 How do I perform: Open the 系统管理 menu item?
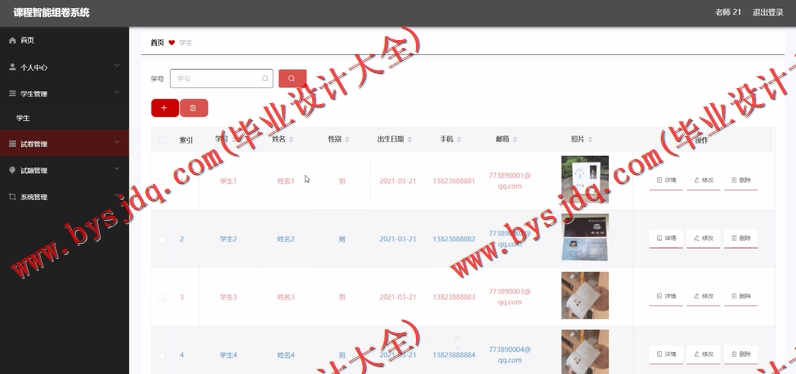64,197
